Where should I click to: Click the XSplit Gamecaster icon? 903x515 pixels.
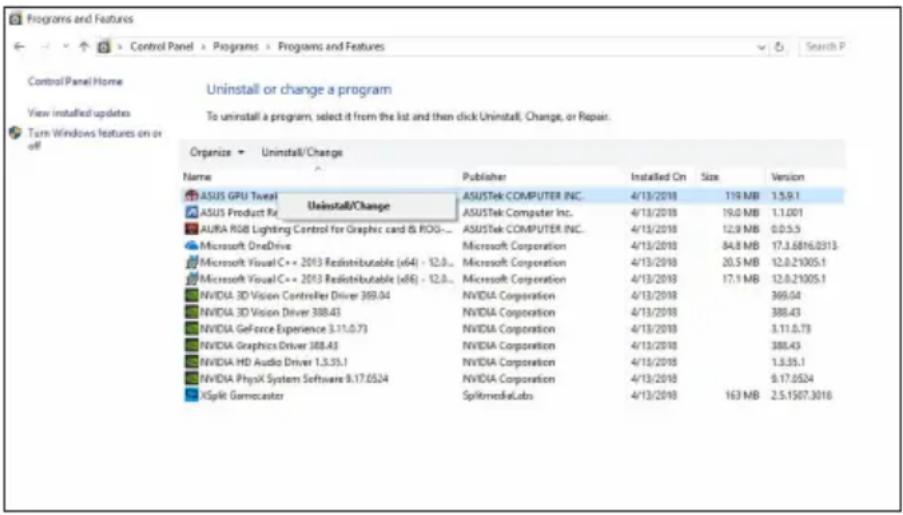pyautogui.click(x=191, y=396)
